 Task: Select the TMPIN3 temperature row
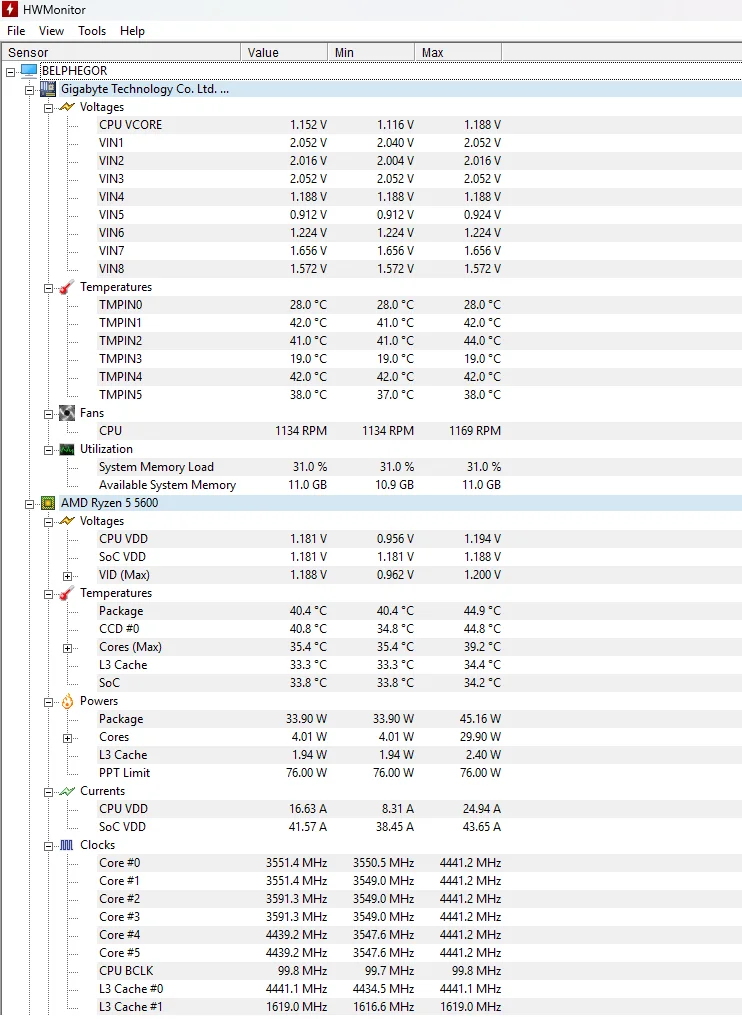299,359
